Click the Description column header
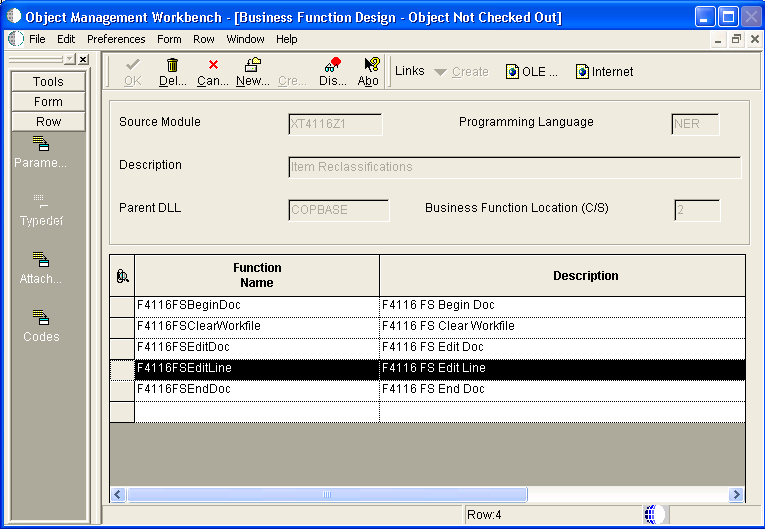 562,276
